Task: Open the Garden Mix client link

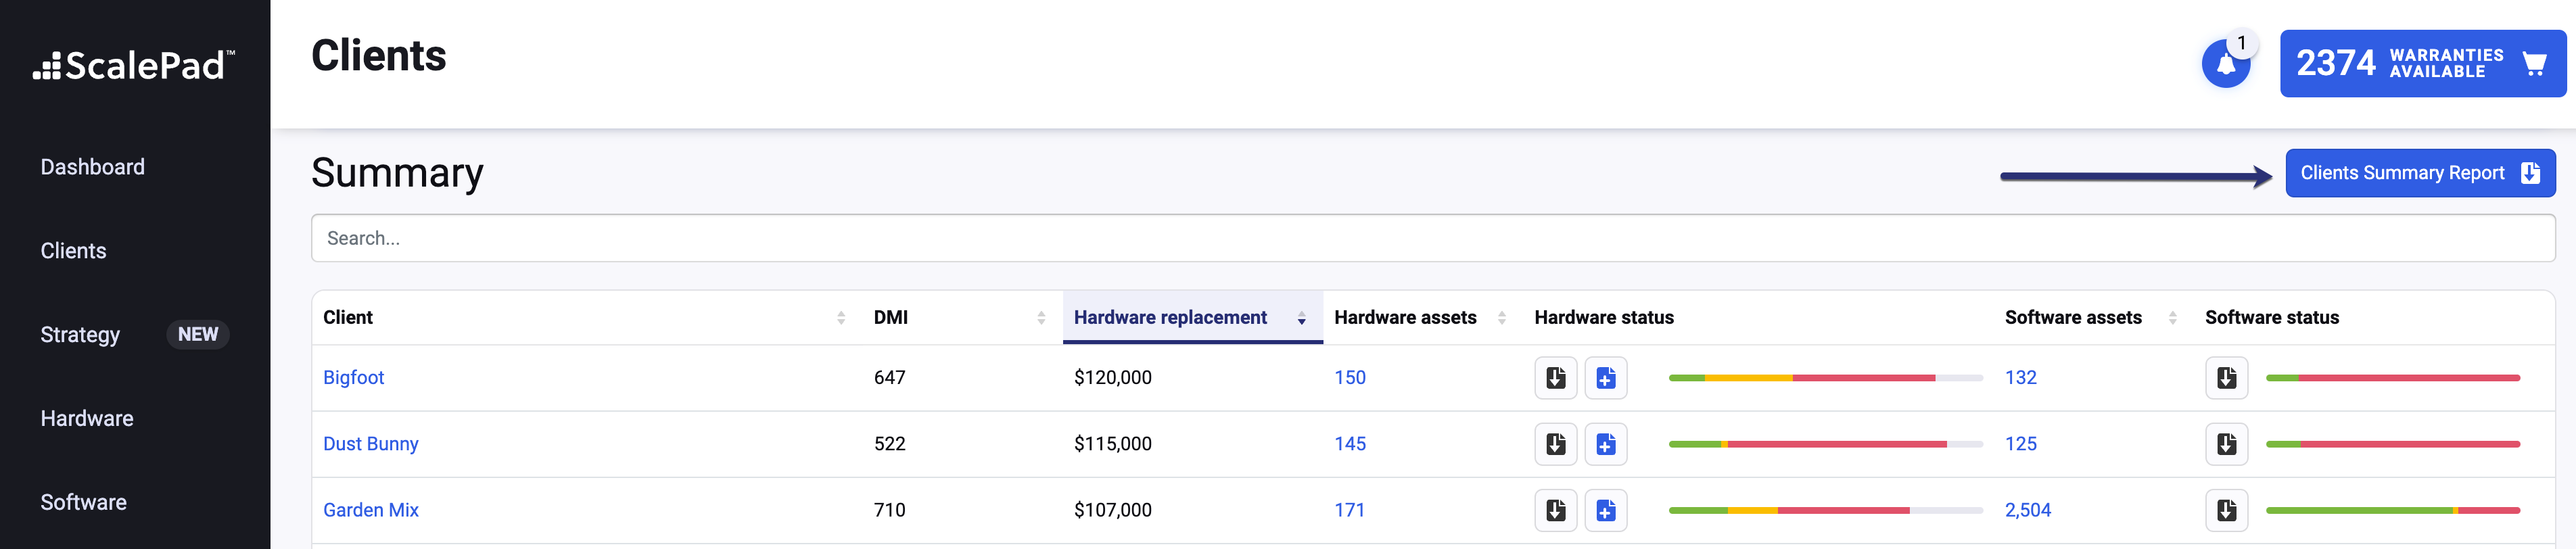Action: [x=371, y=510]
